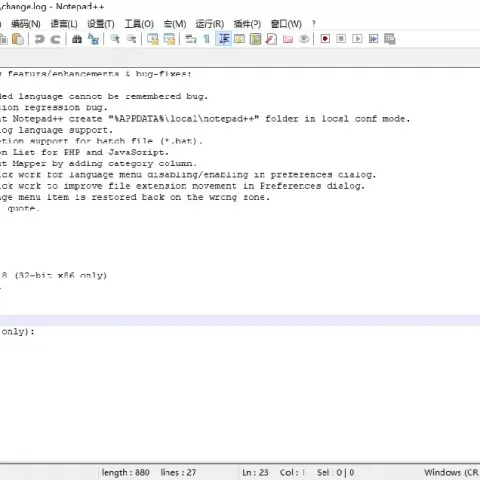Click the line about PHP and JavaScript
Viewport: 480px width, 480px height.
(84, 153)
